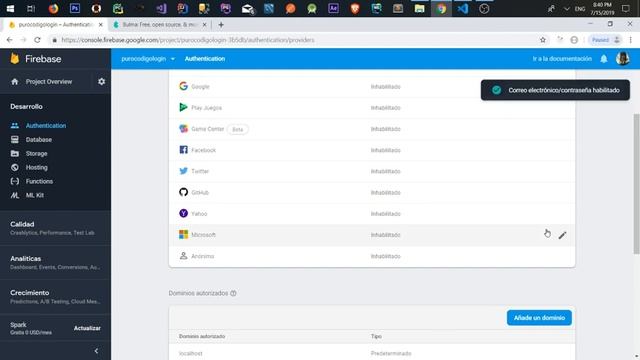Select the GitHub provider row
Image resolution: width=640 pixels, height=360 pixels.
click(372, 193)
